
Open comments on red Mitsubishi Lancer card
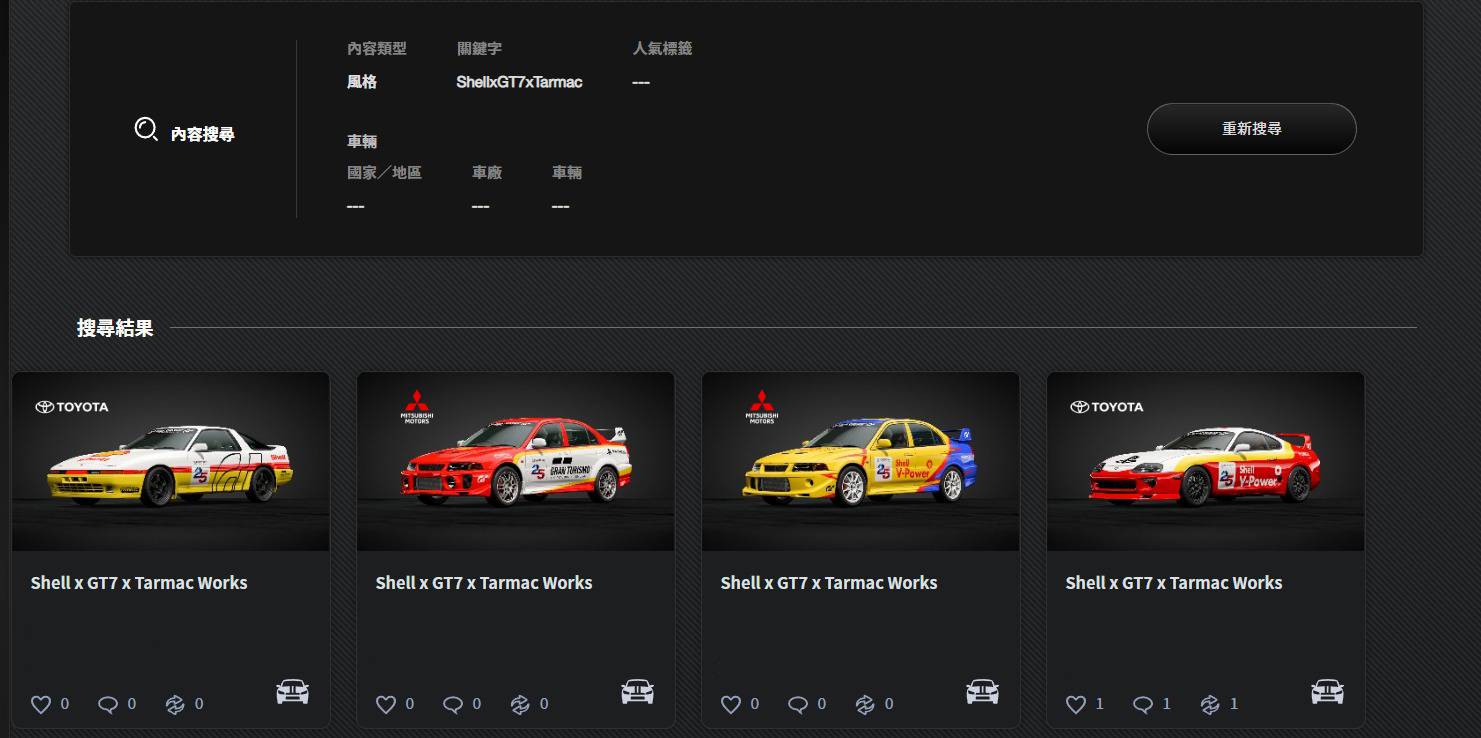[453, 704]
